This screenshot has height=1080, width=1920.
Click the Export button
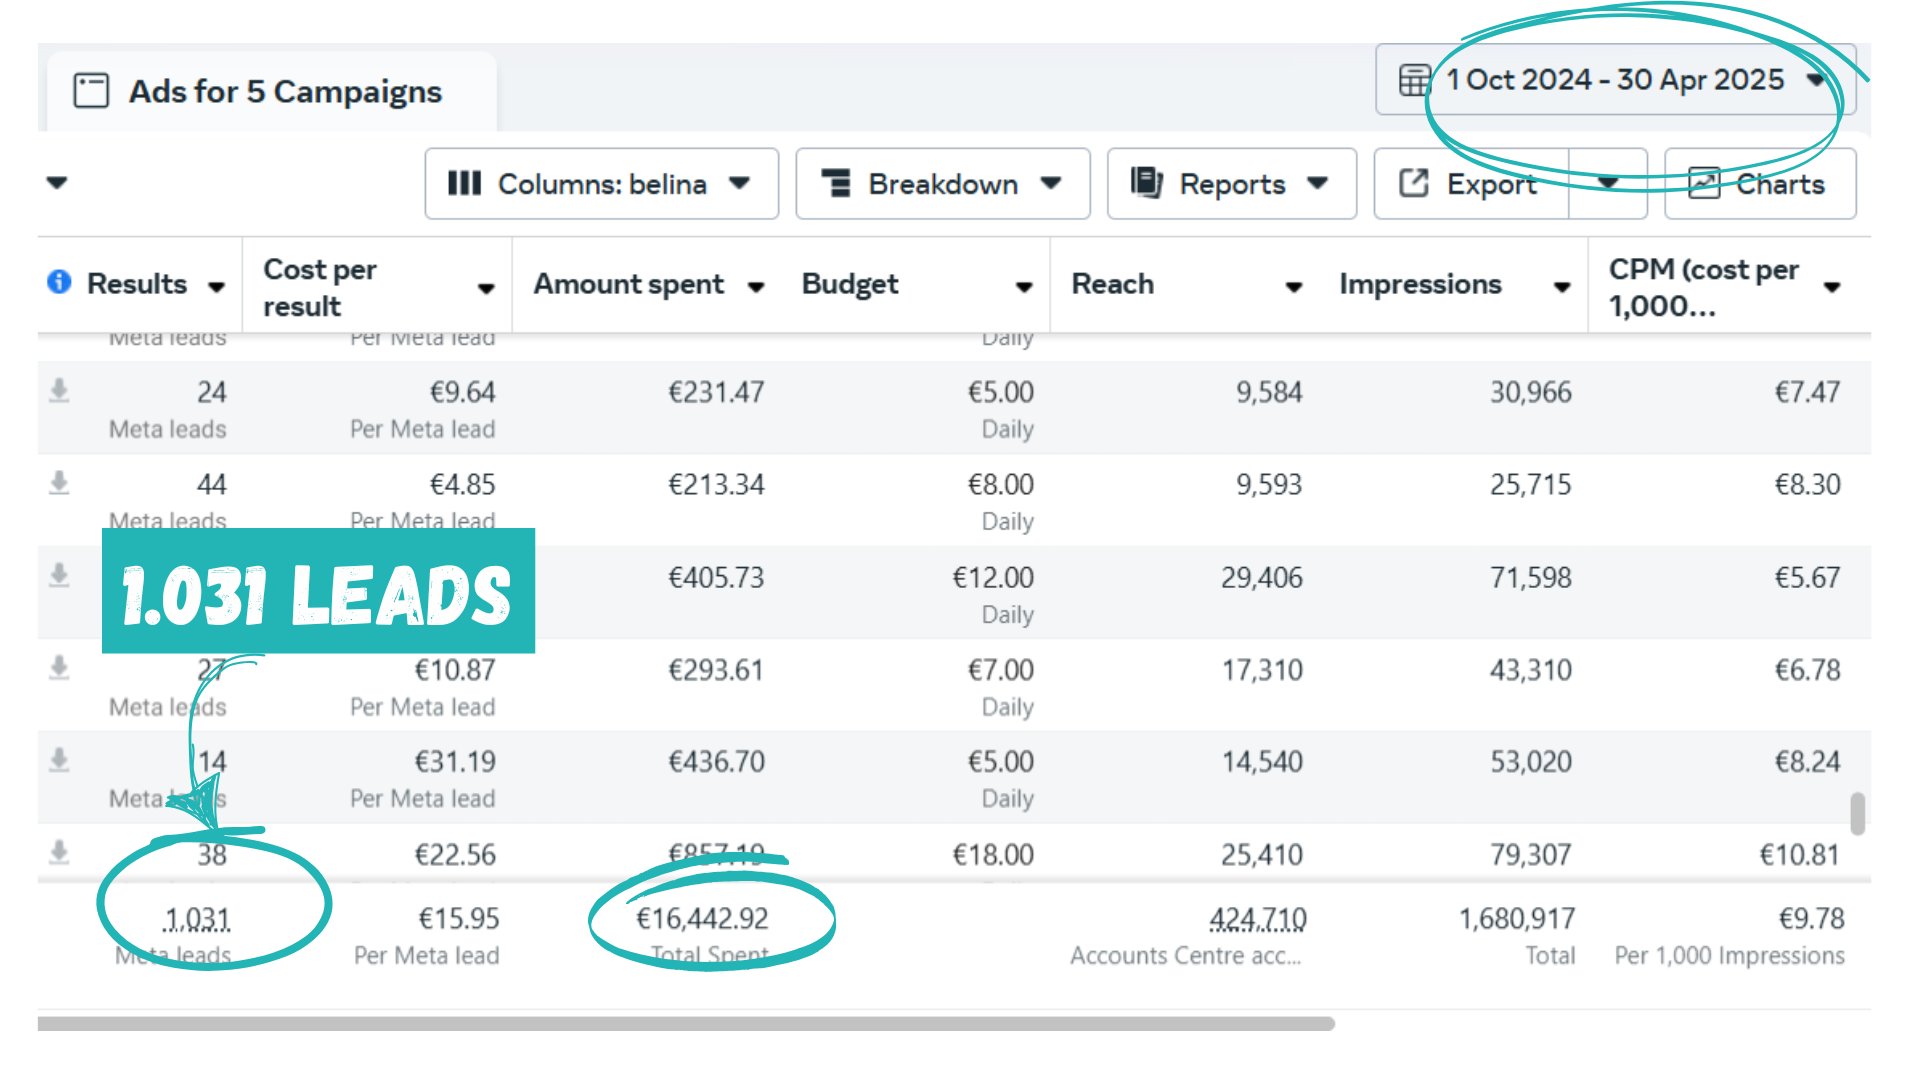tap(1472, 184)
